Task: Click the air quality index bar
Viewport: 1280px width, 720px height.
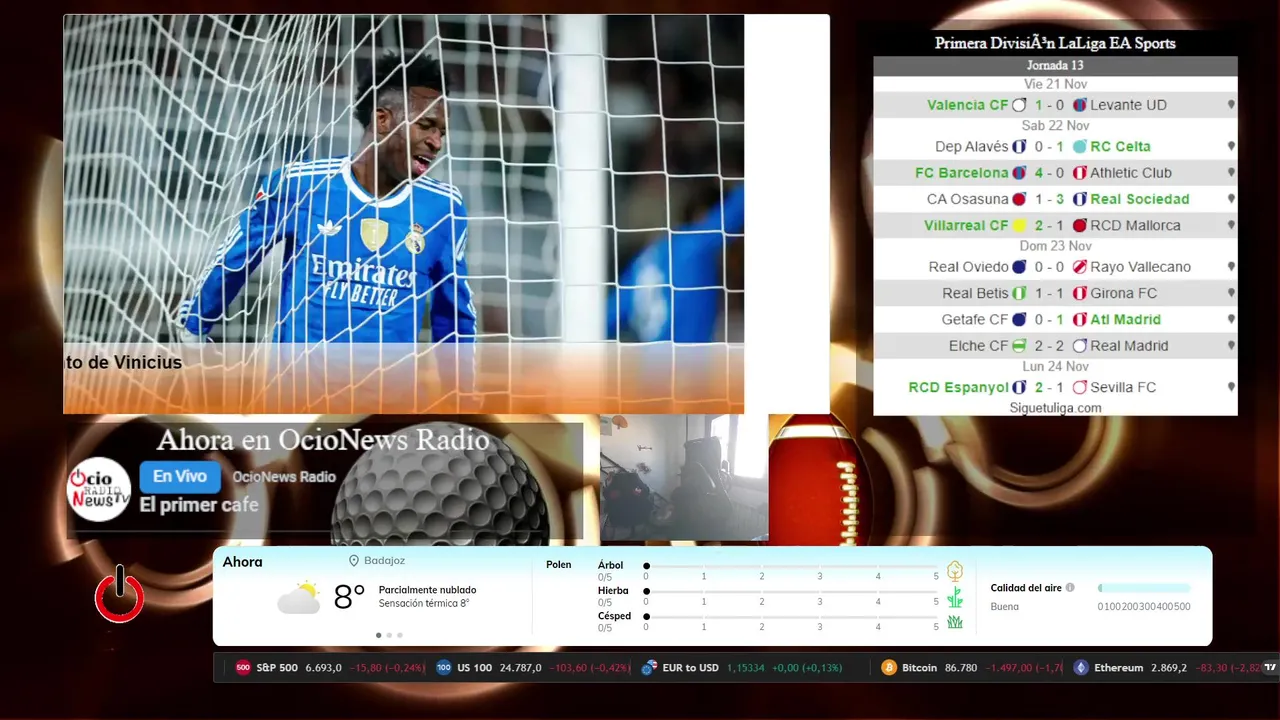Action: pyautogui.click(x=1144, y=588)
